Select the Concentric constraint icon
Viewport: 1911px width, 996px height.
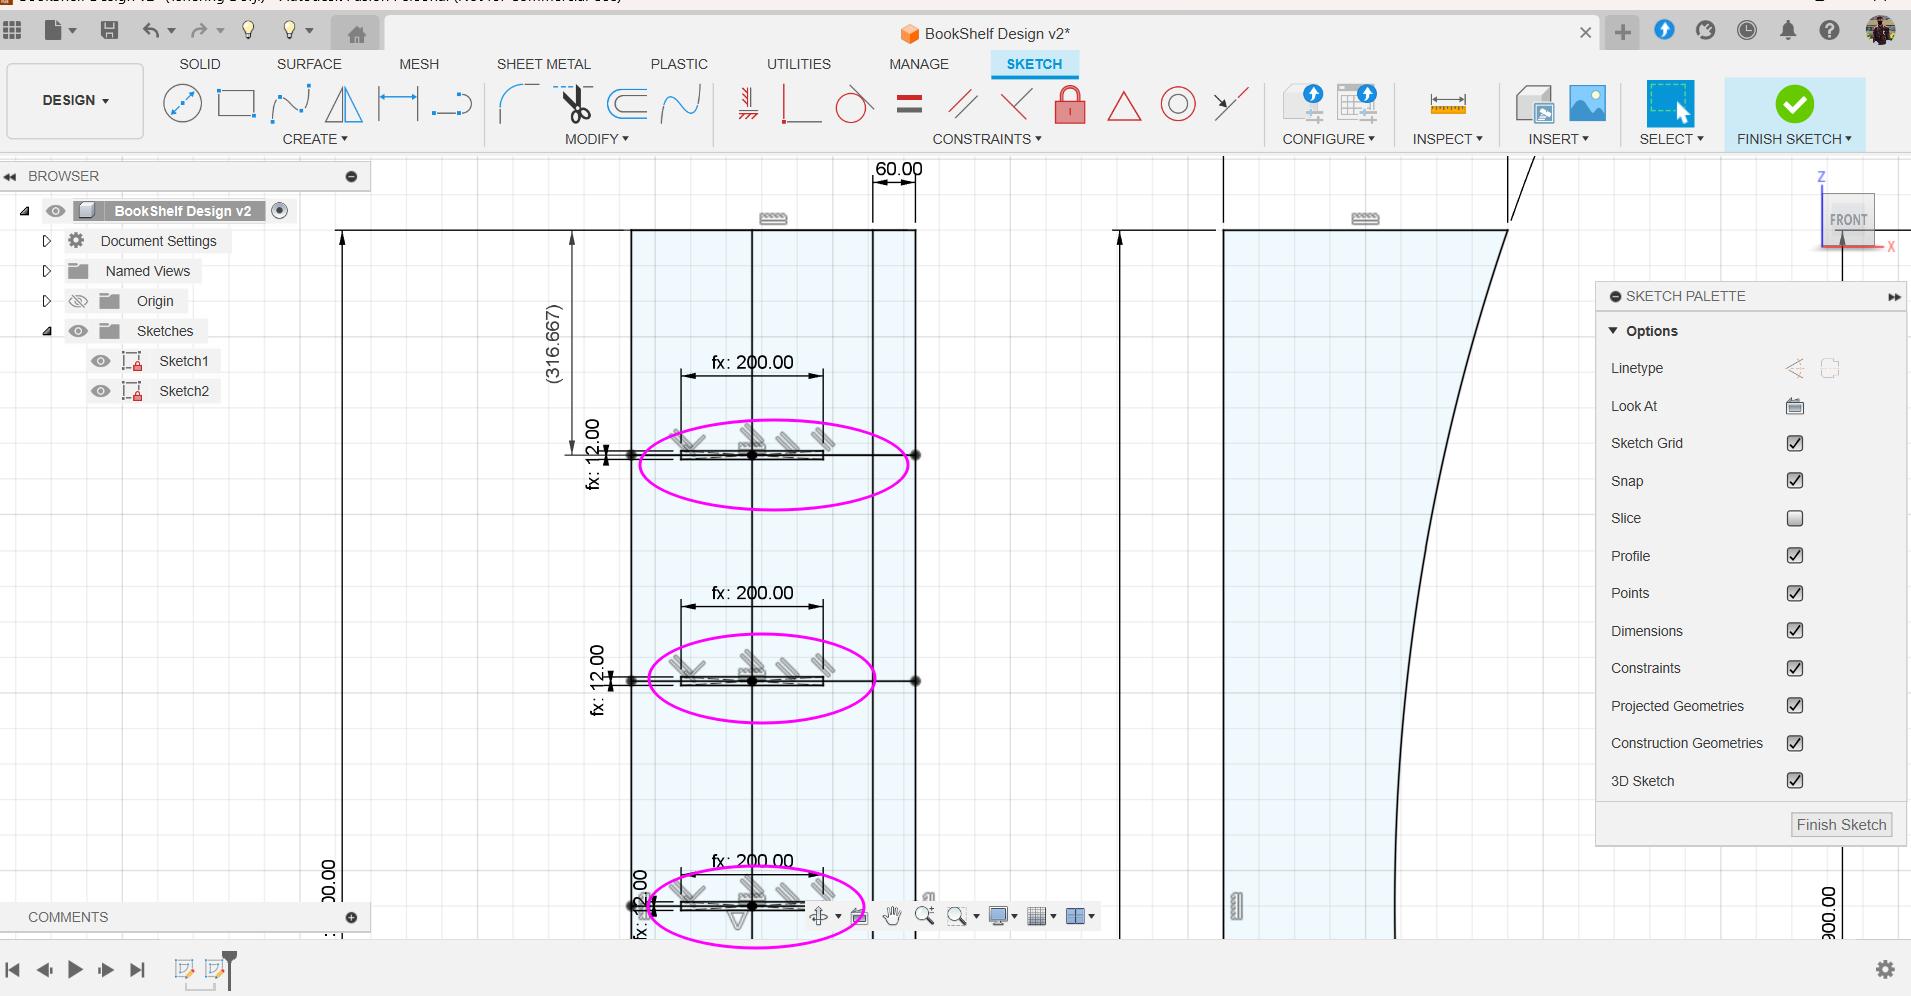coord(1178,103)
